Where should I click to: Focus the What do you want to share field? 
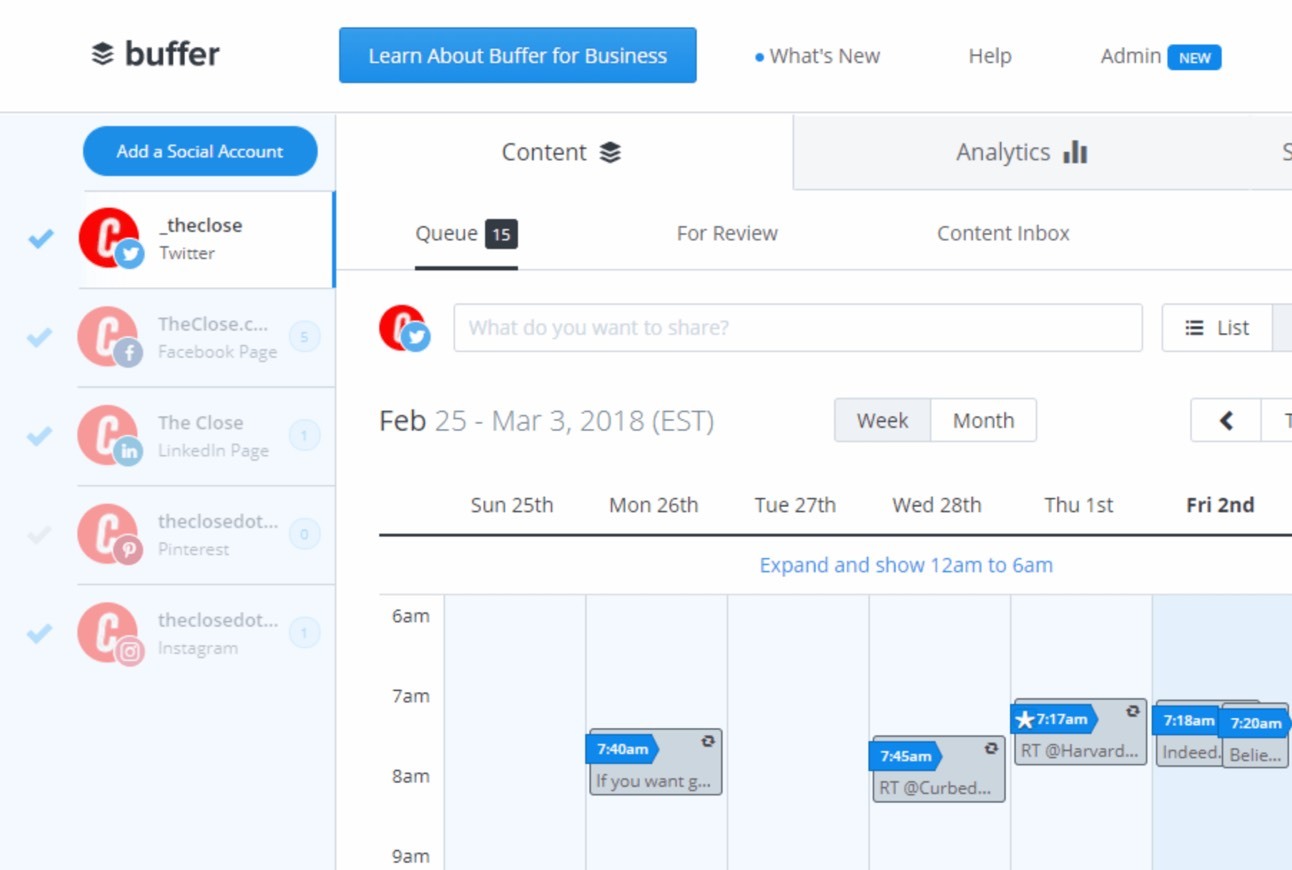798,328
